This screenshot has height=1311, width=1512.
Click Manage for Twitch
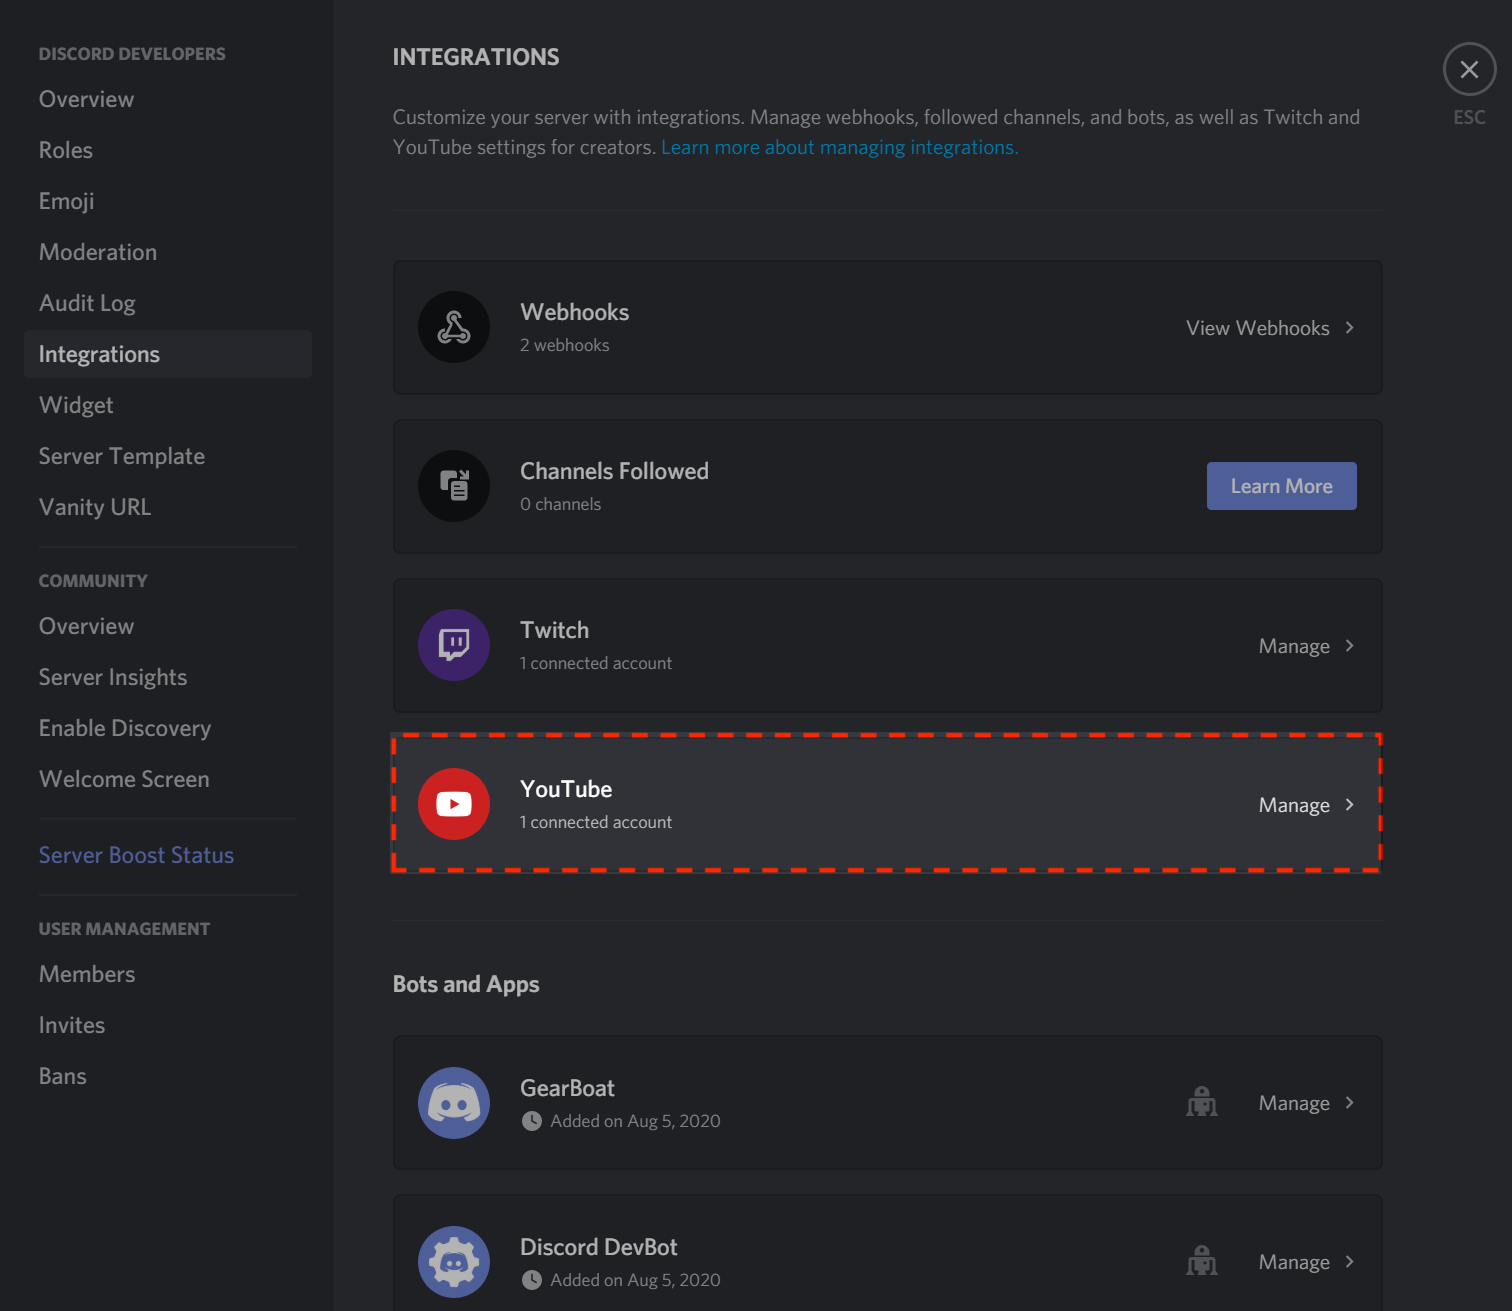click(x=1294, y=646)
